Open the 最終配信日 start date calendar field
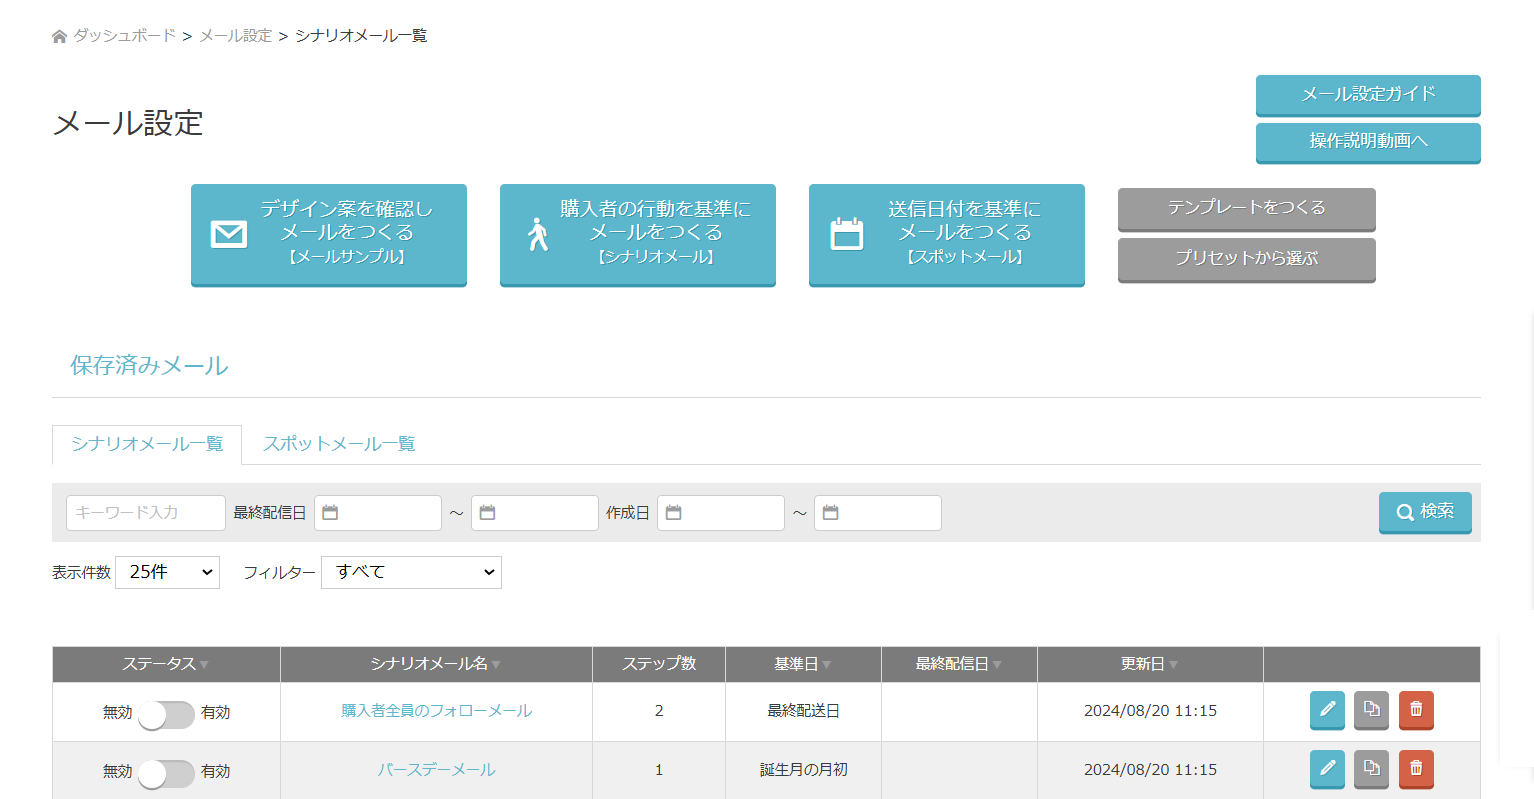 pos(378,513)
